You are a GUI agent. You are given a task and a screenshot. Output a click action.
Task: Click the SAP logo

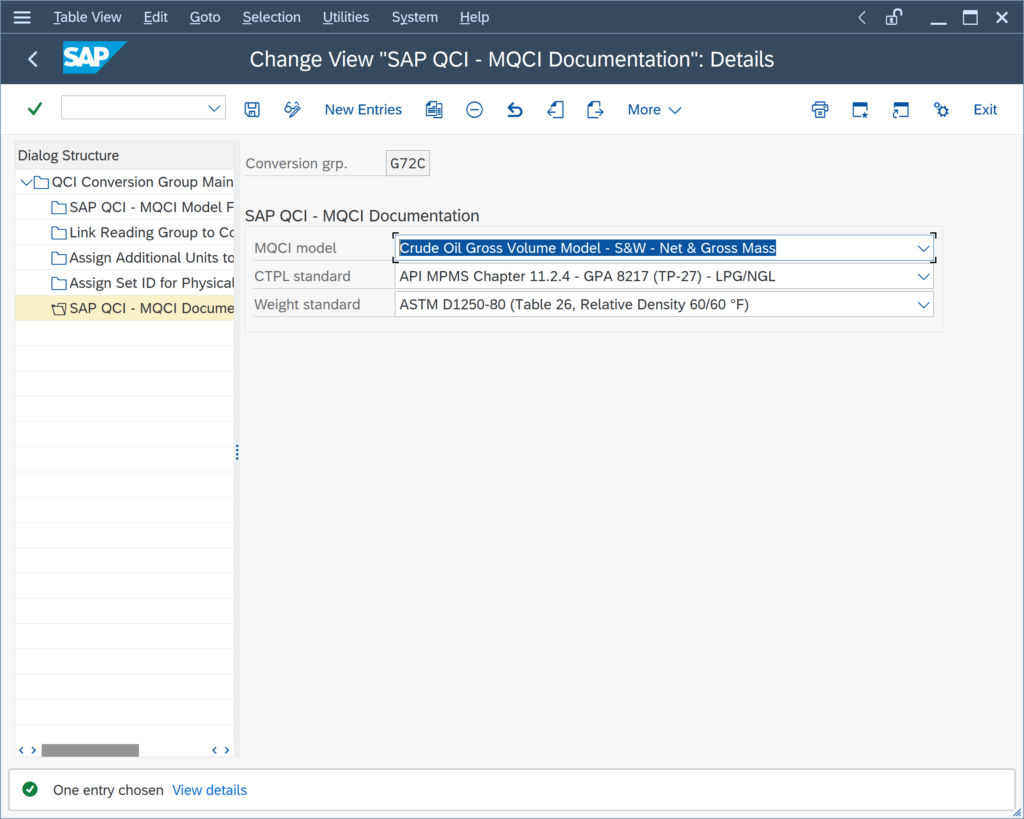[93, 57]
